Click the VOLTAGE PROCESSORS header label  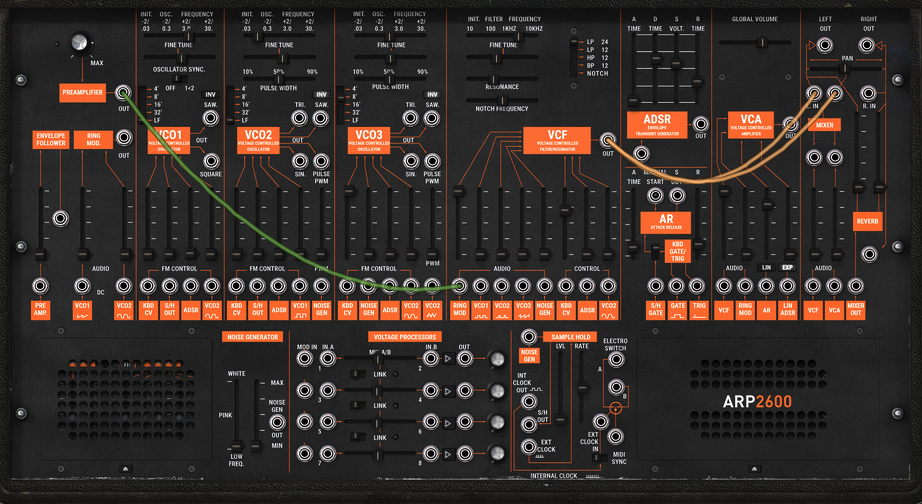click(405, 337)
